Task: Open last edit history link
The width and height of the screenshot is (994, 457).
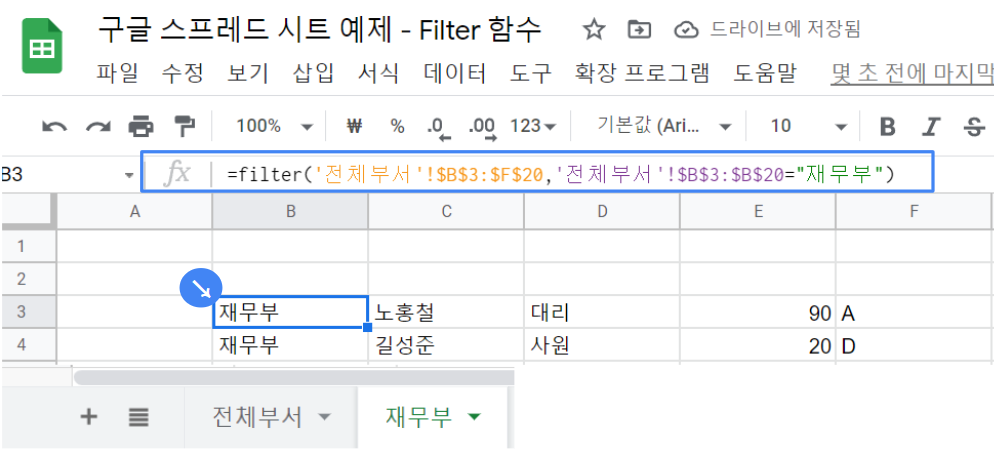Action: 912,74
